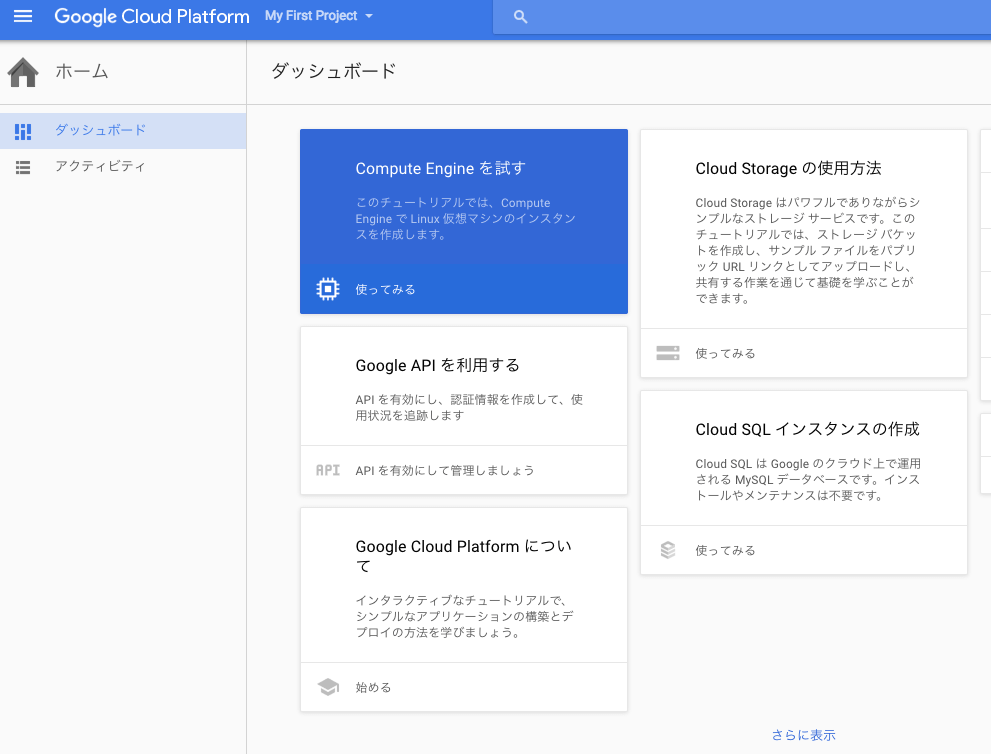Select アクティビティ in the sidebar
This screenshot has width=991, height=754.
pos(100,167)
